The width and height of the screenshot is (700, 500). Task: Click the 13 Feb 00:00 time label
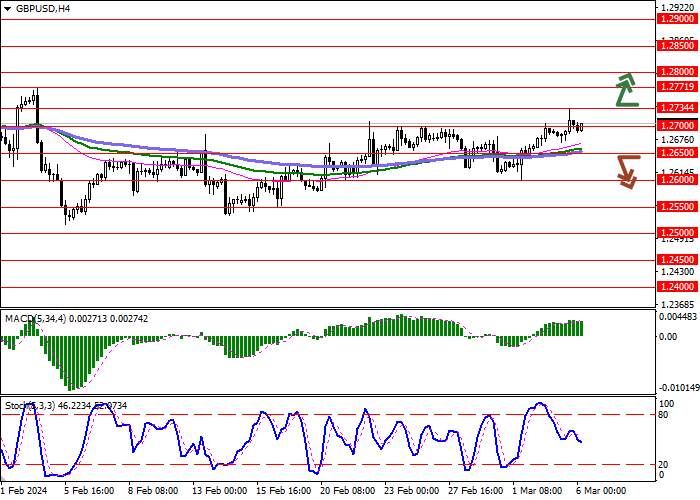[x=220, y=491]
